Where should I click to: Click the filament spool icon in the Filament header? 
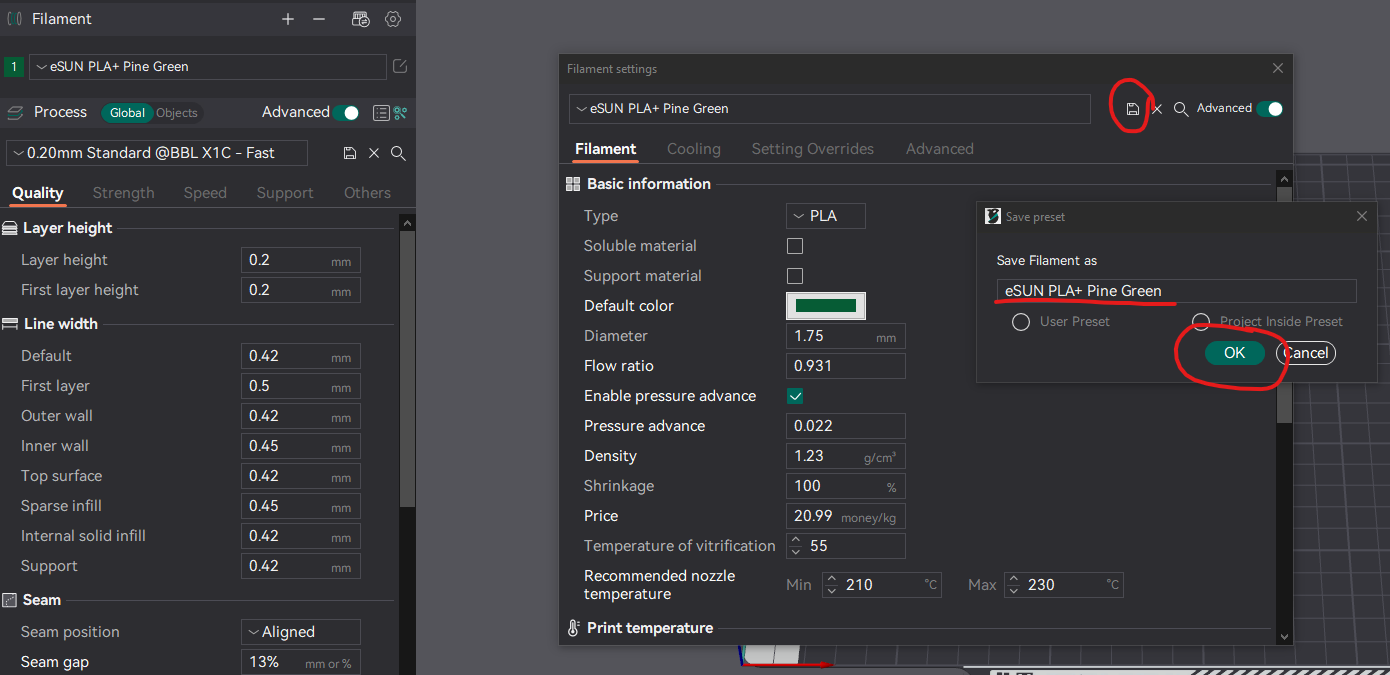[x=14, y=19]
